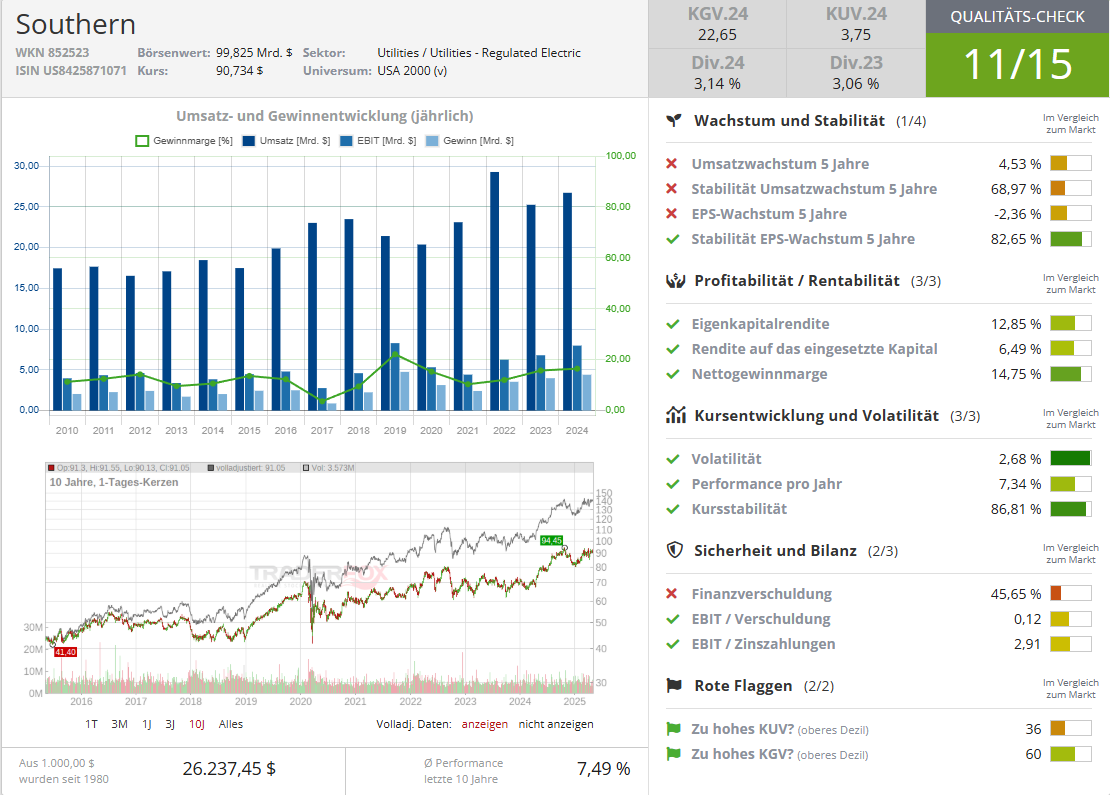Open the Finanzverschuldung metric
The height and width of the screenshot is (795, 1110).
762,593
